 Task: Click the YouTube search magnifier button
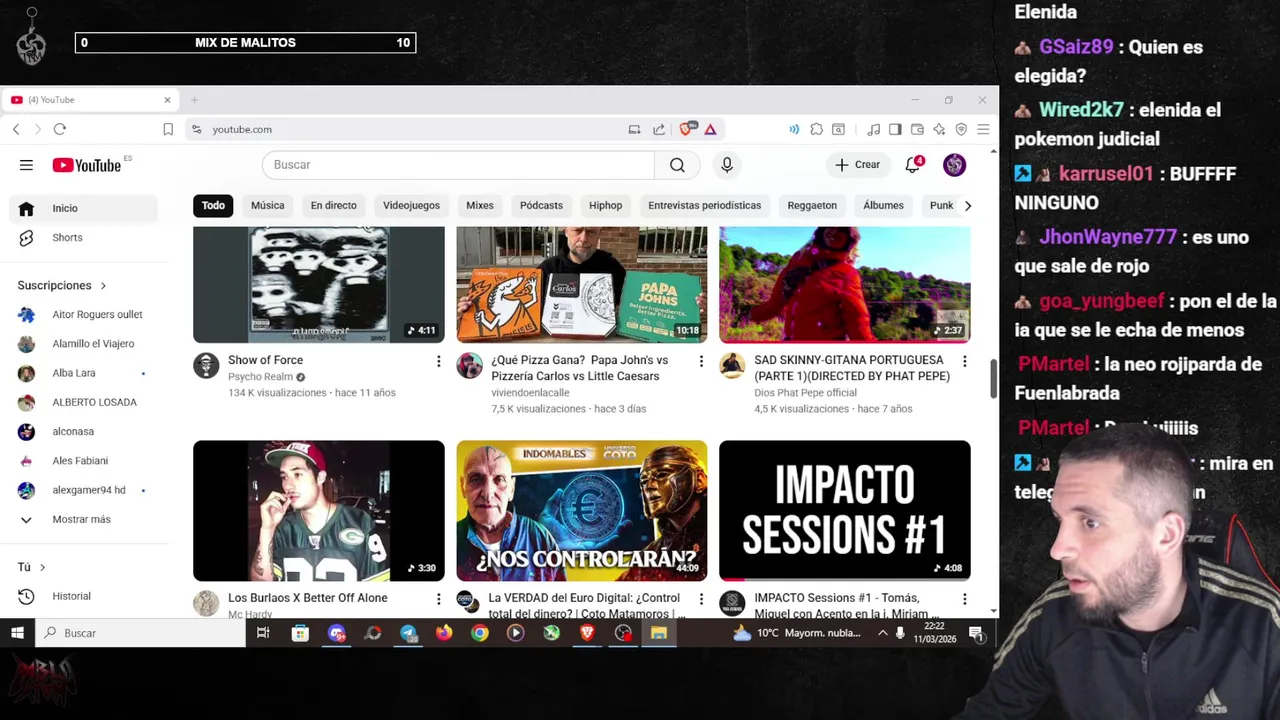click(x=677, y=165)
